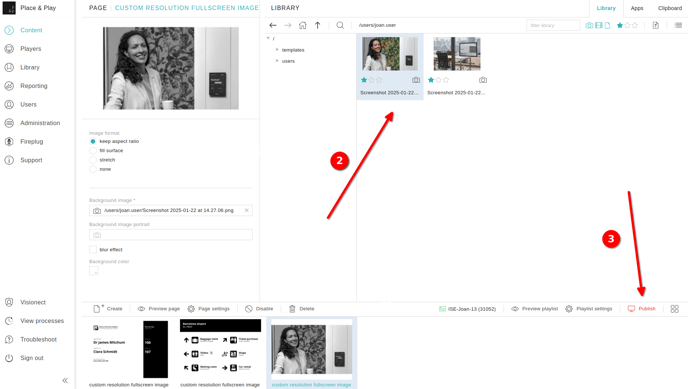The height and width of the screenshot is (389, 688).
Task: Click the Background image portrait field
Action: point(171,235)
